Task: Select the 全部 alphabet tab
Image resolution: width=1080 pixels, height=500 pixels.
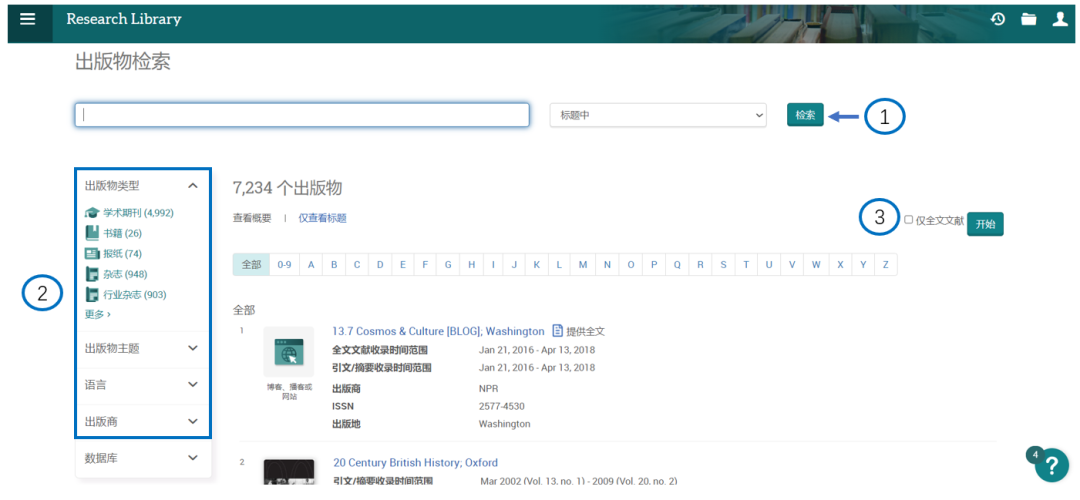Action: point(251,264)
